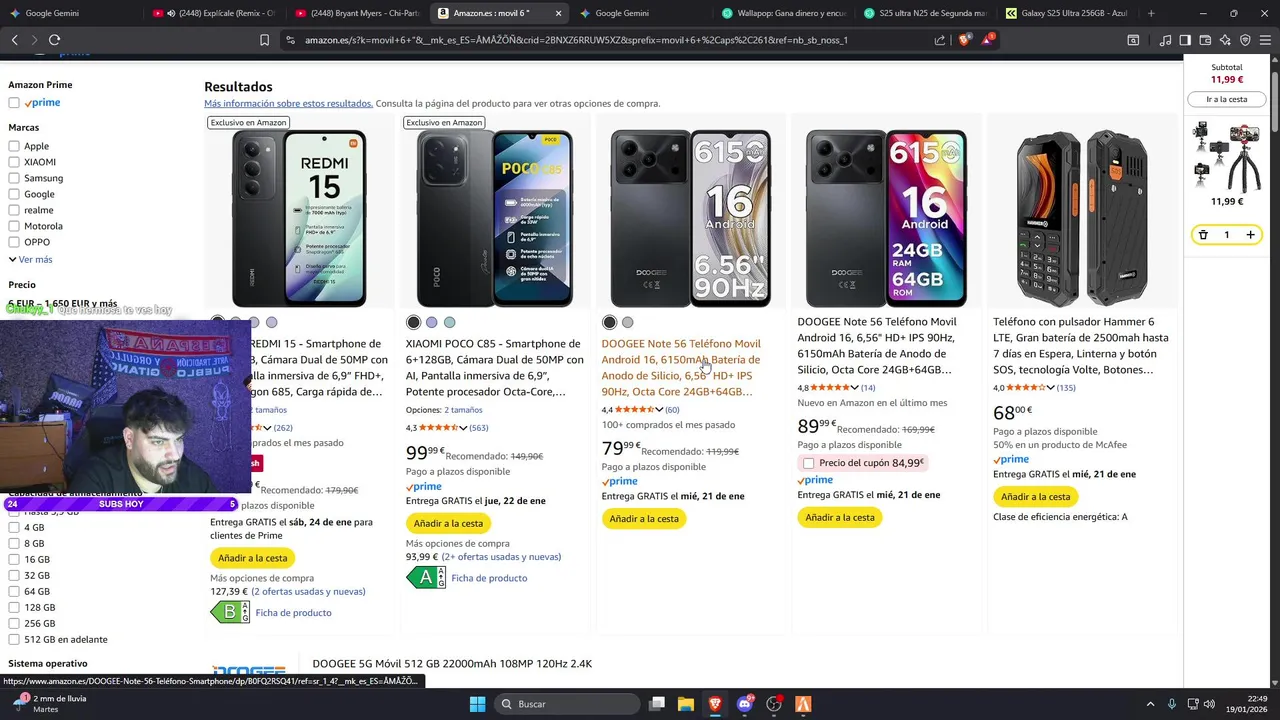Tick the 84,99€ coupon checkbox
The image size is (1280, 720).
pos(808,463)
